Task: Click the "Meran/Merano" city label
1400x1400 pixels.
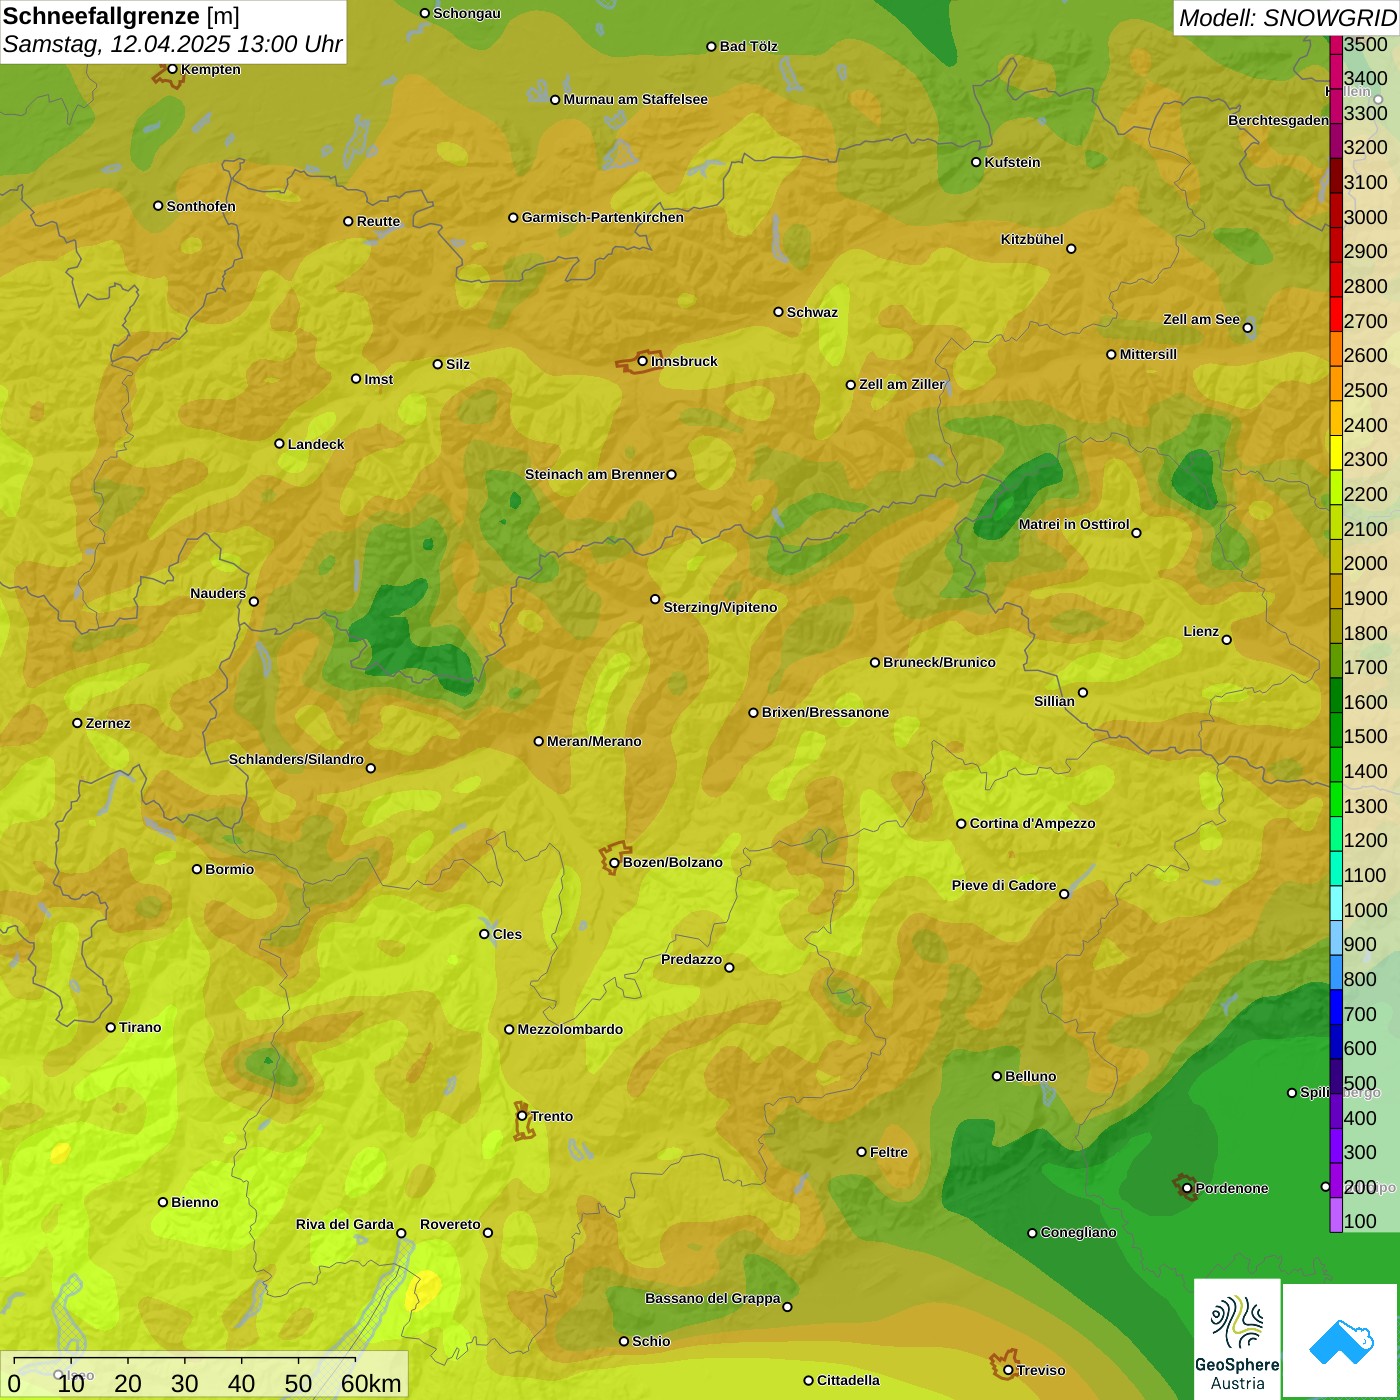Action: [594, 741]
